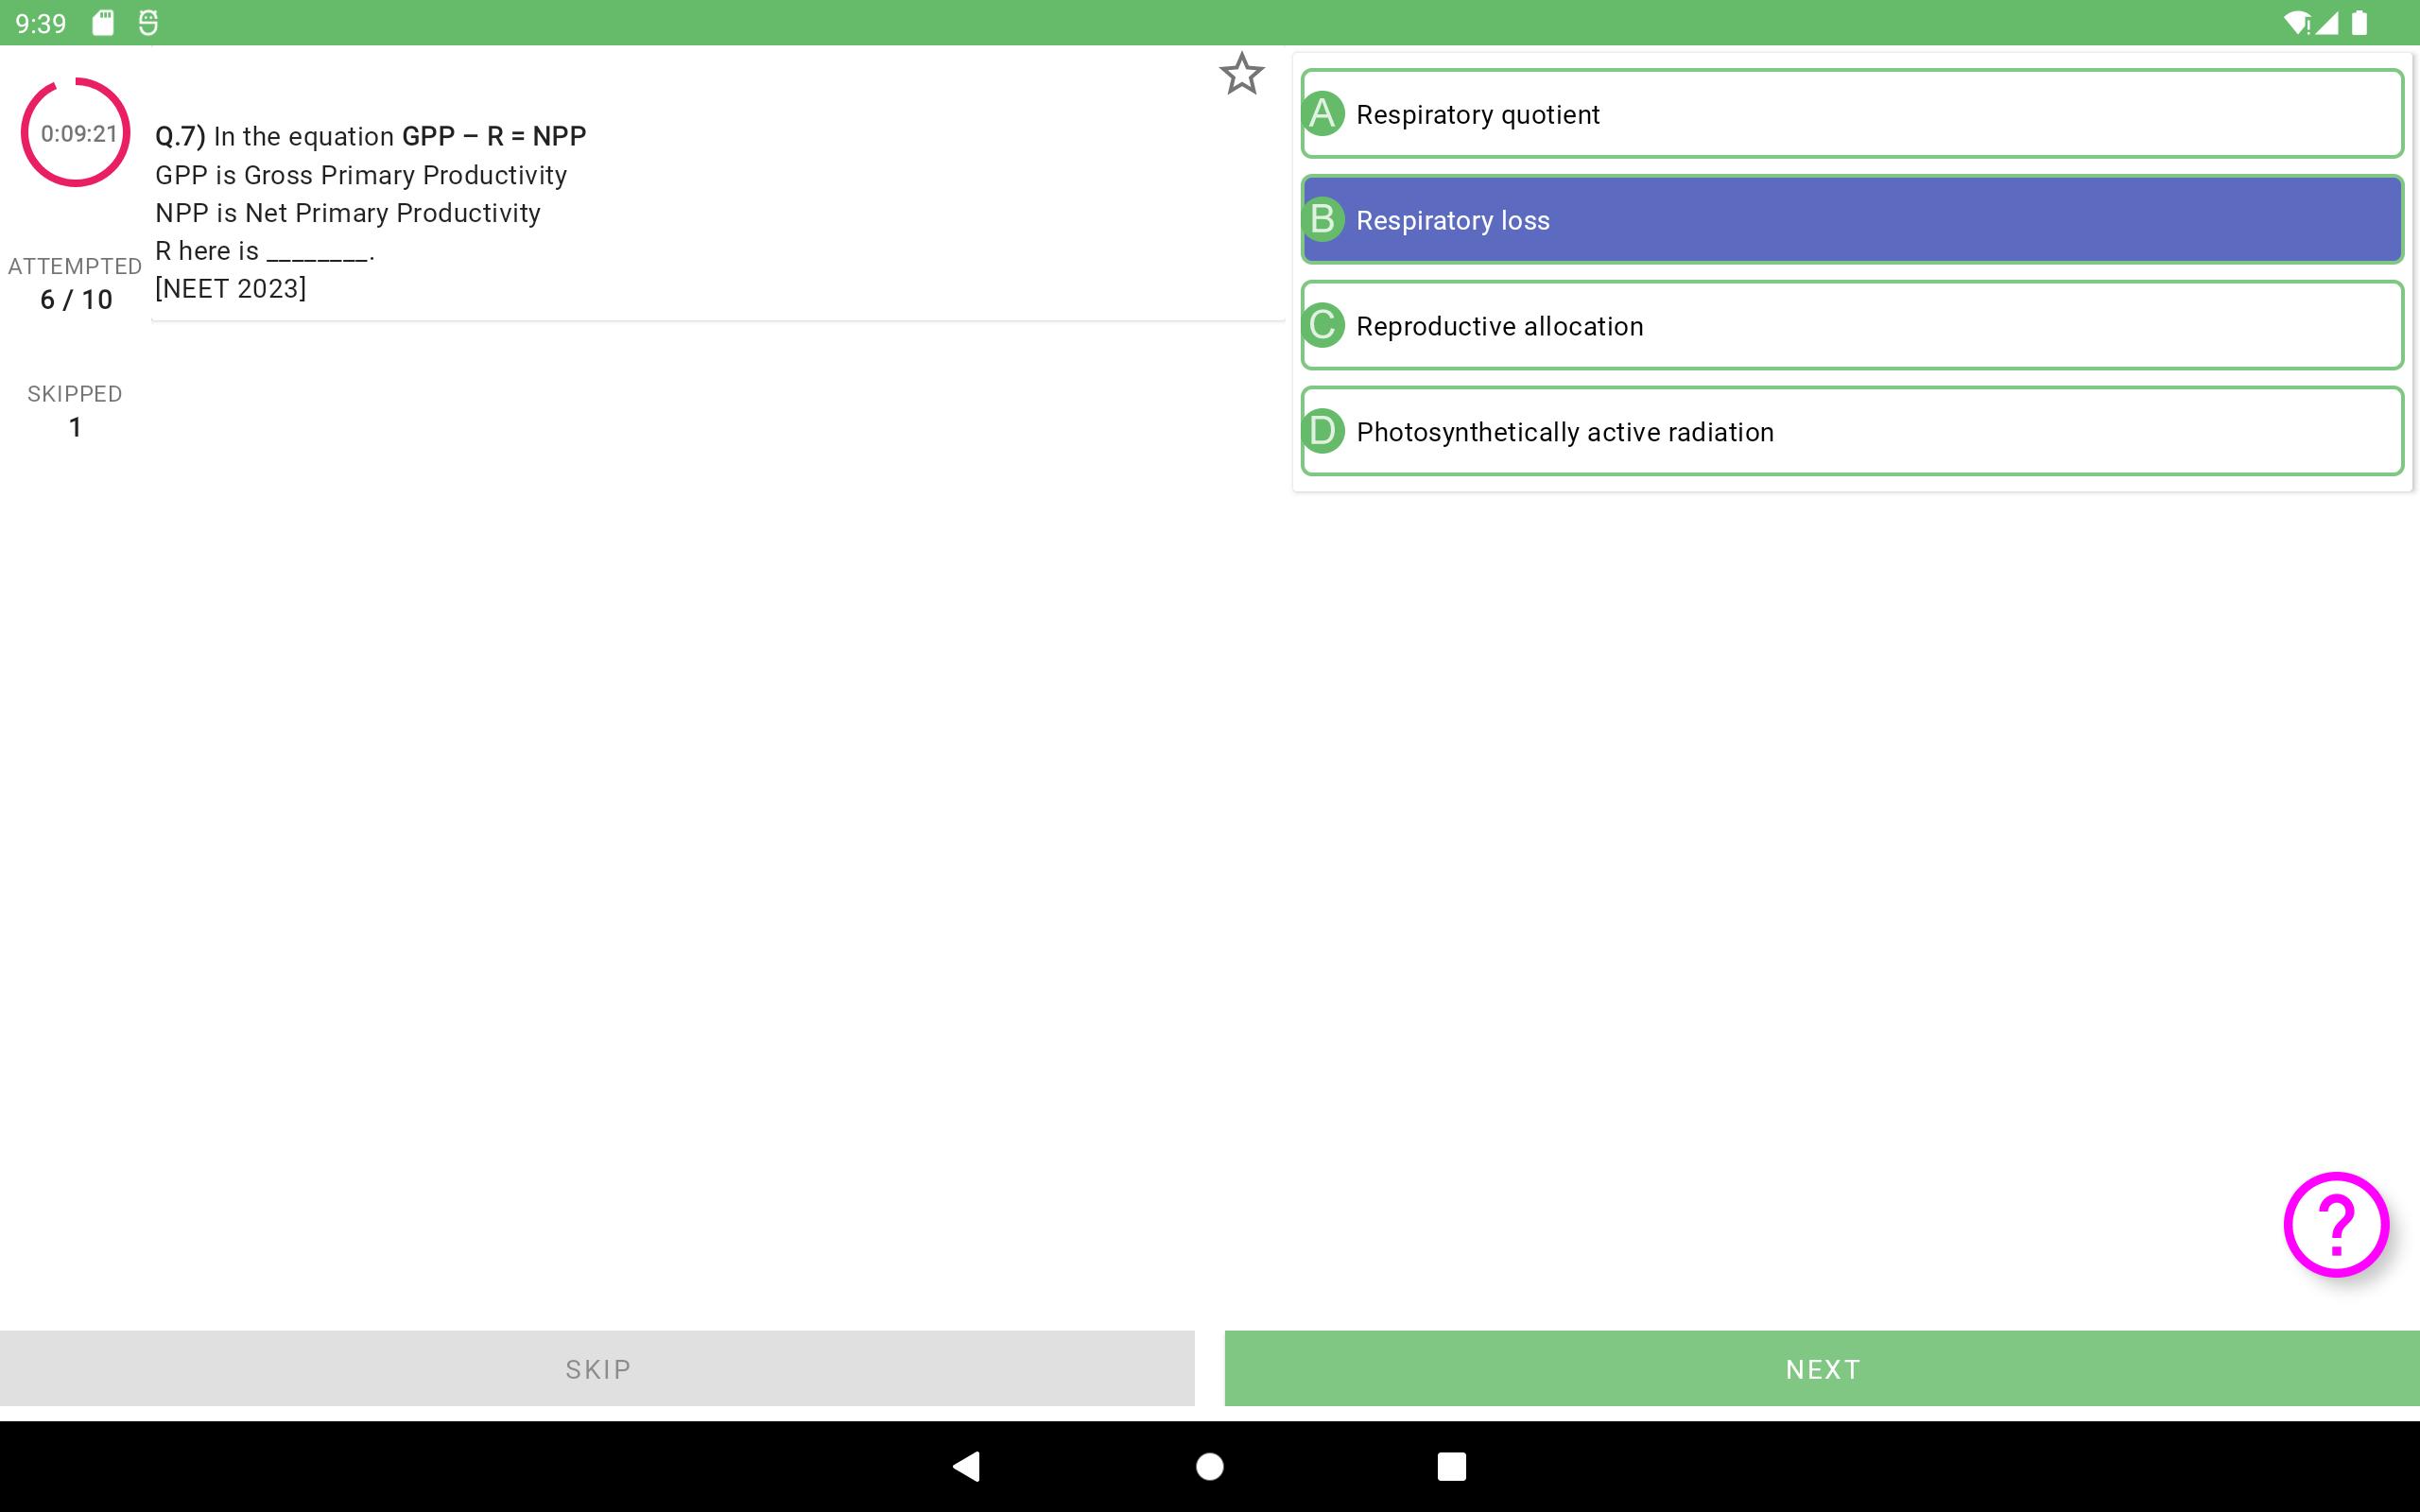Choose option C Reproductive allocation
The height and width of the screenshot is (1512, 2420).
pos(1852,325)
